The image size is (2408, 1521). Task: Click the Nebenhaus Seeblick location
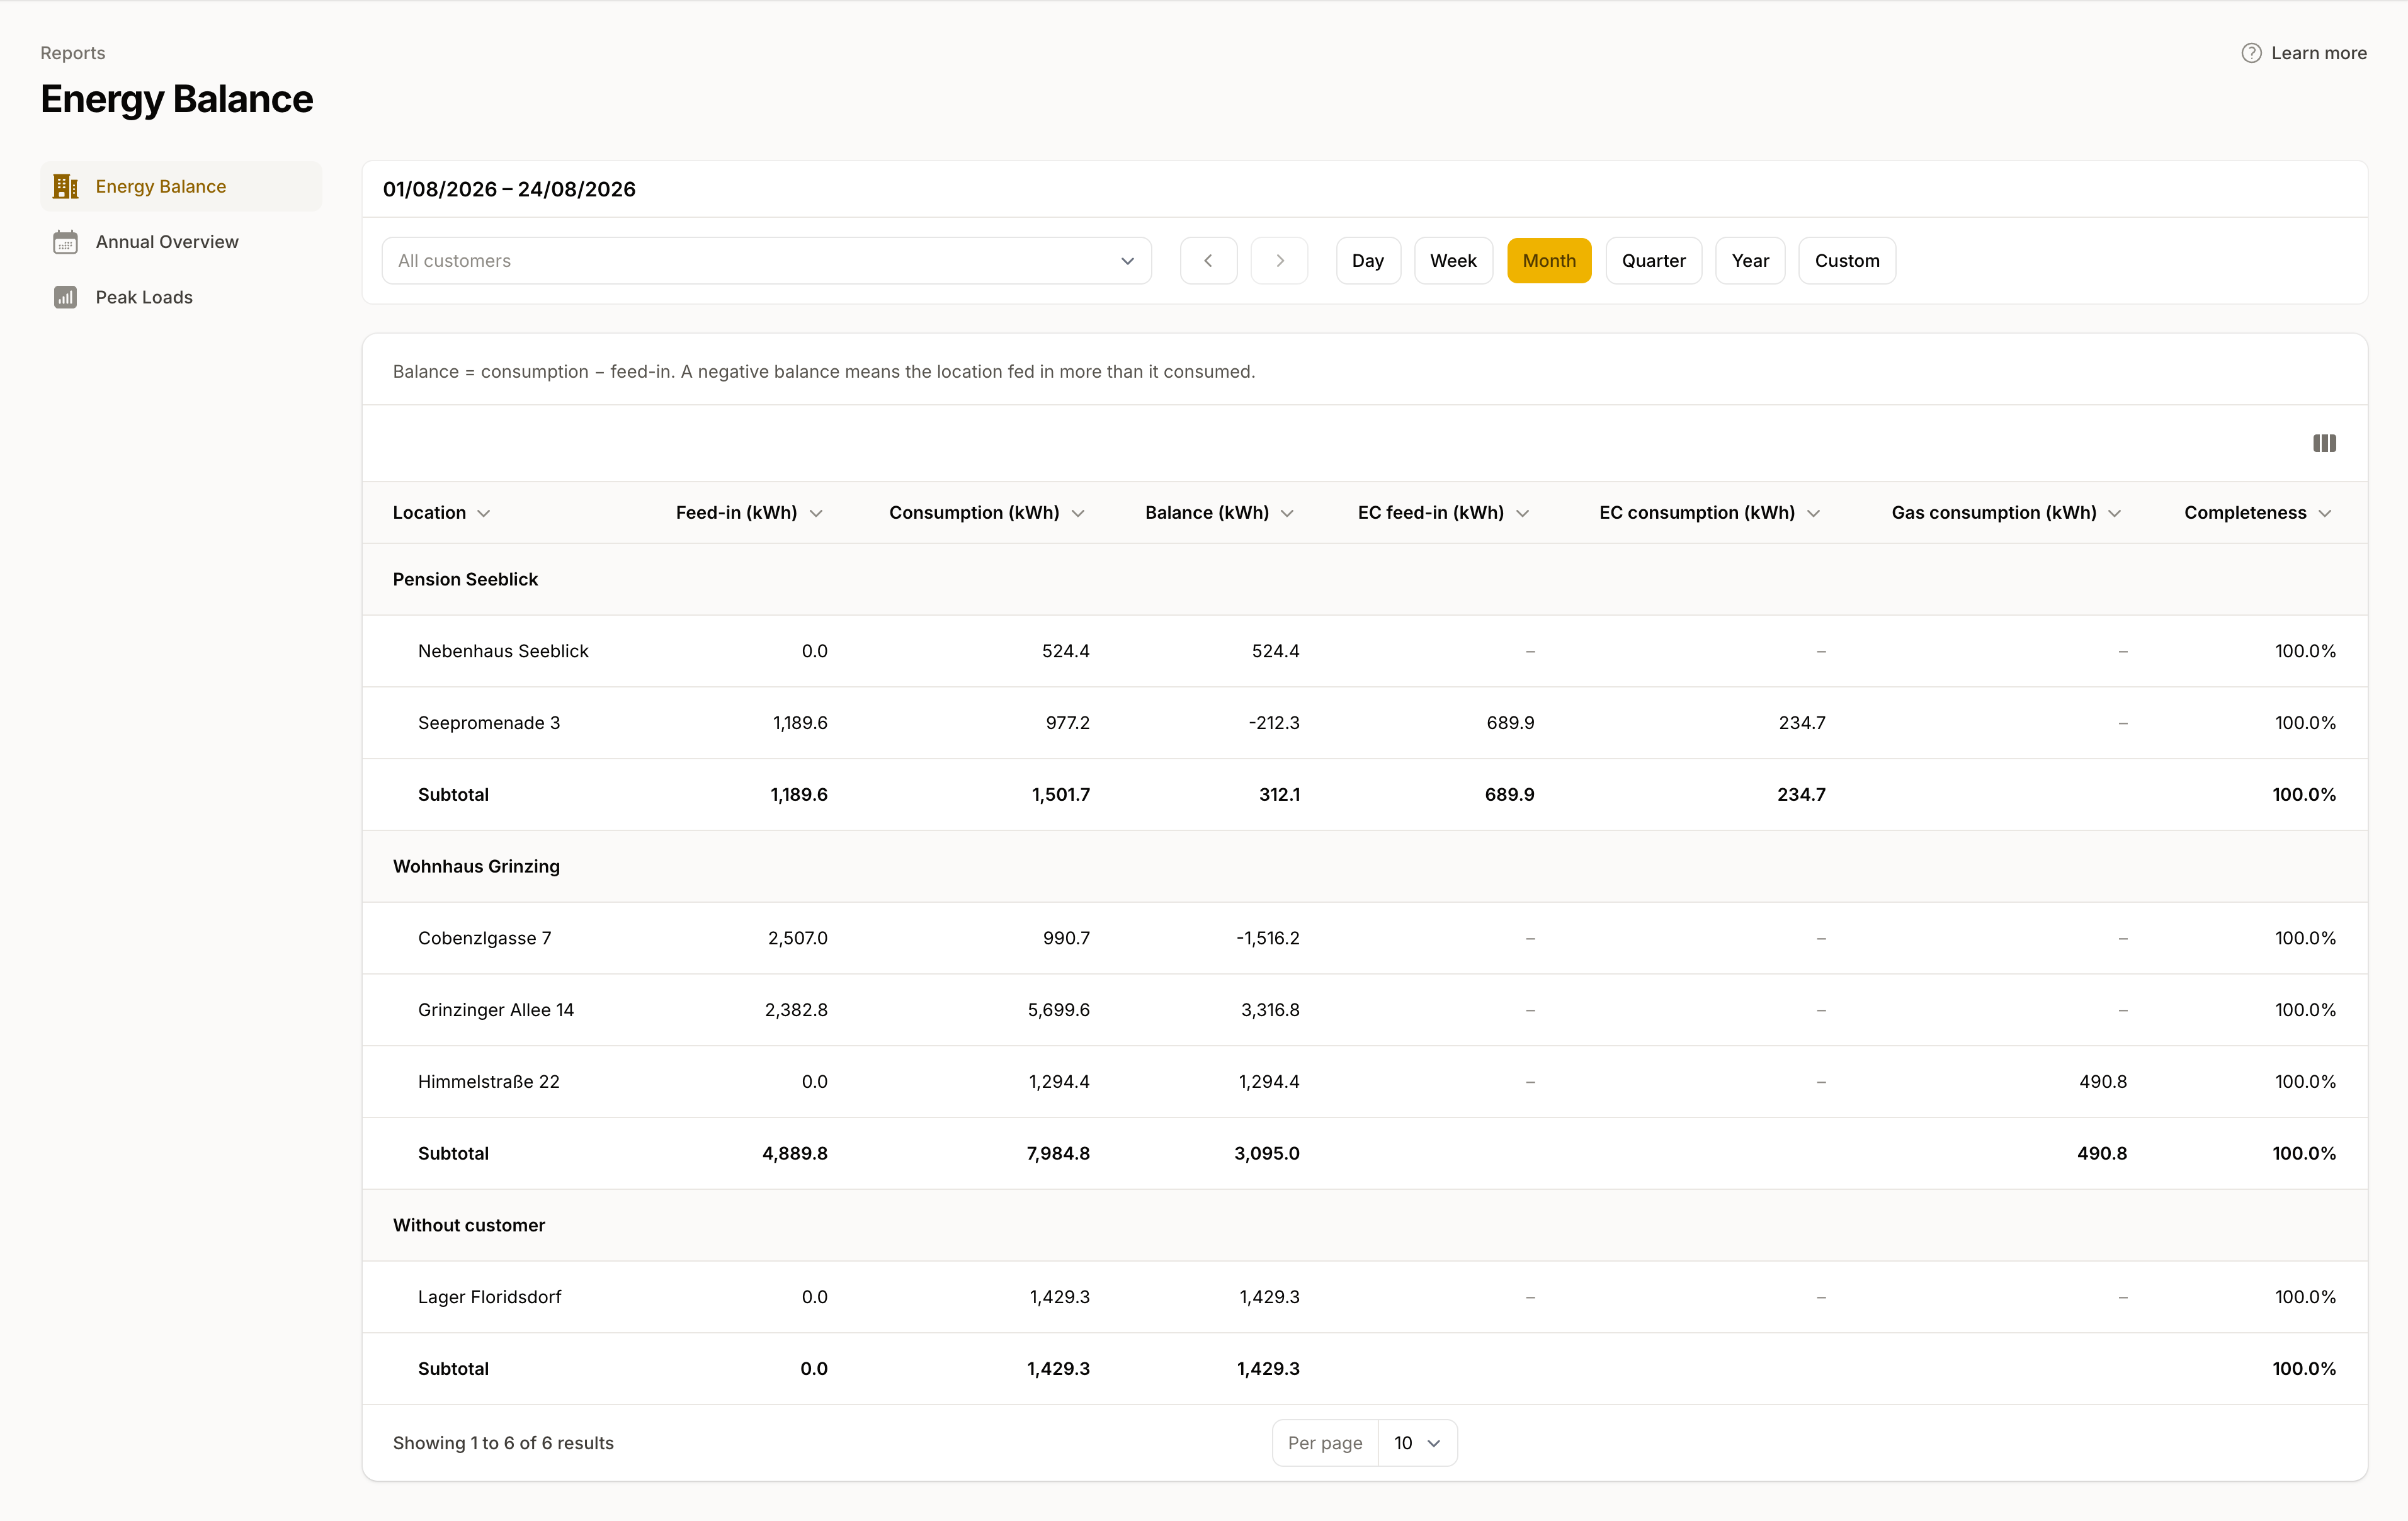pyautogui.click(x=503, y=651)
